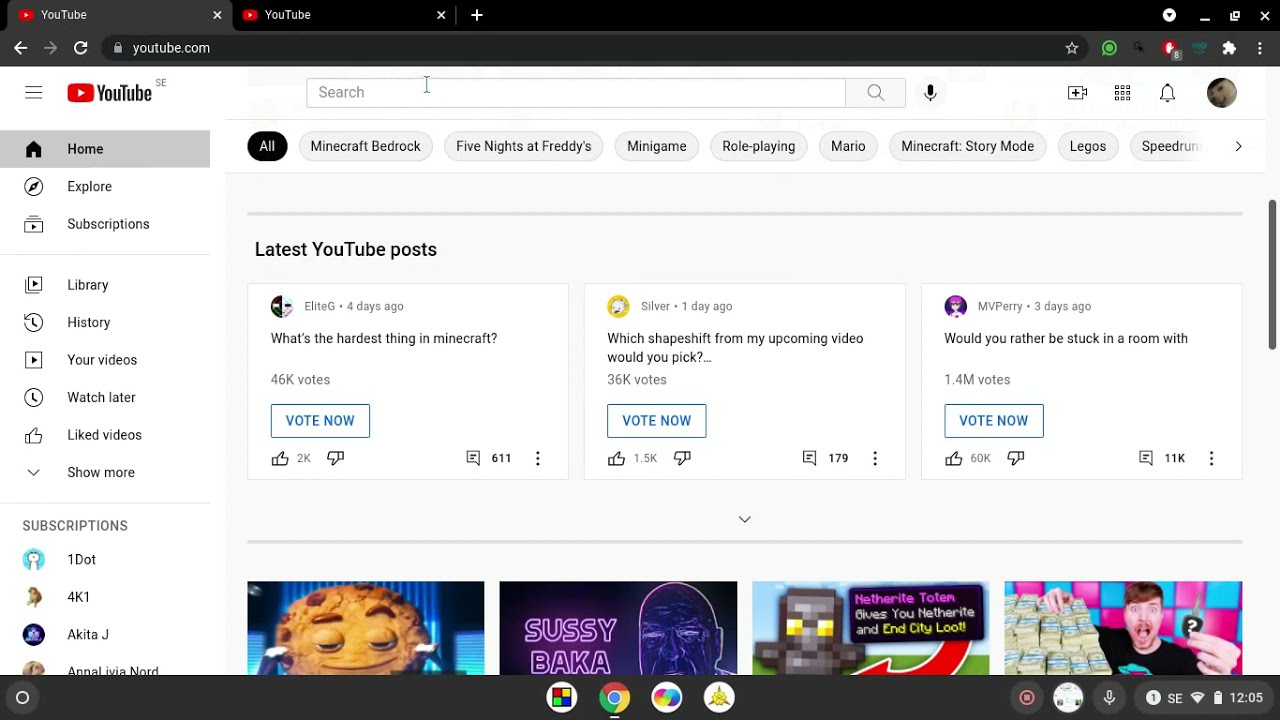This screenshot has width=1280, height=720.
Task: Dislike MVPerry's post
Action: tap(1016, 458)
